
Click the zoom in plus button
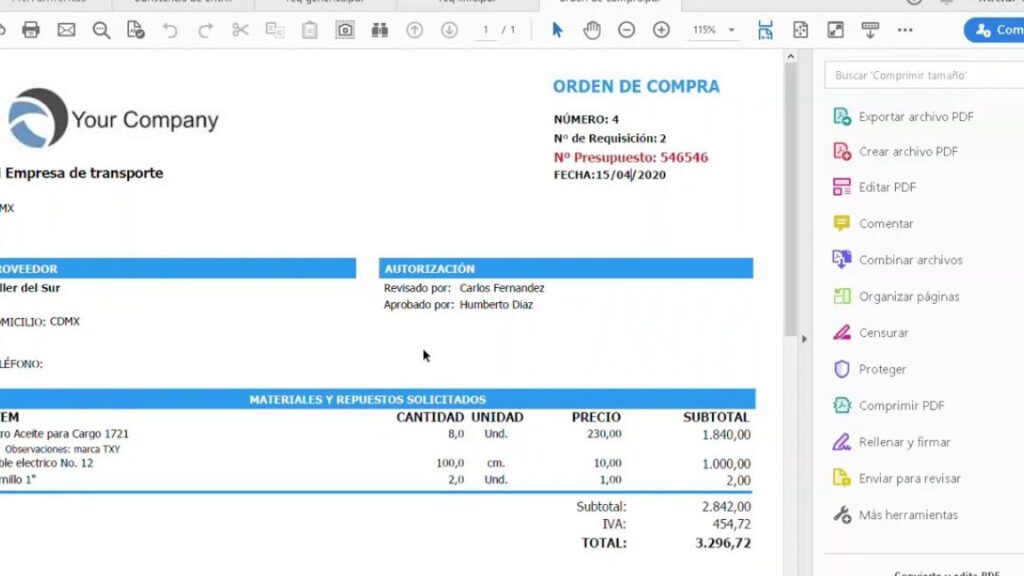click(x=661, y=30)
